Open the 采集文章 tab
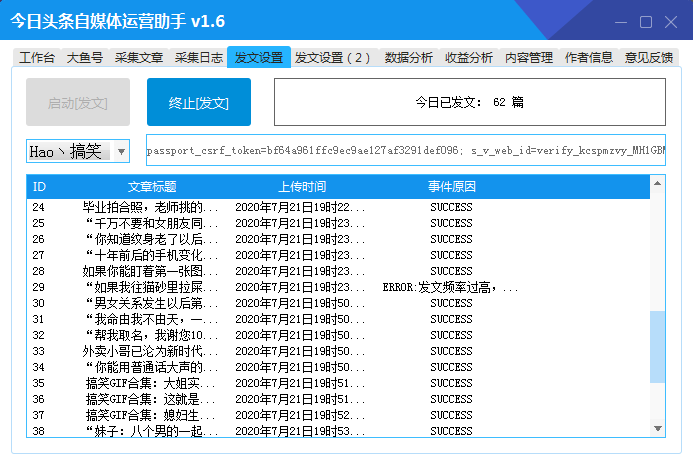693x465 pixels. pyautogui.click(x=139, y=57)
